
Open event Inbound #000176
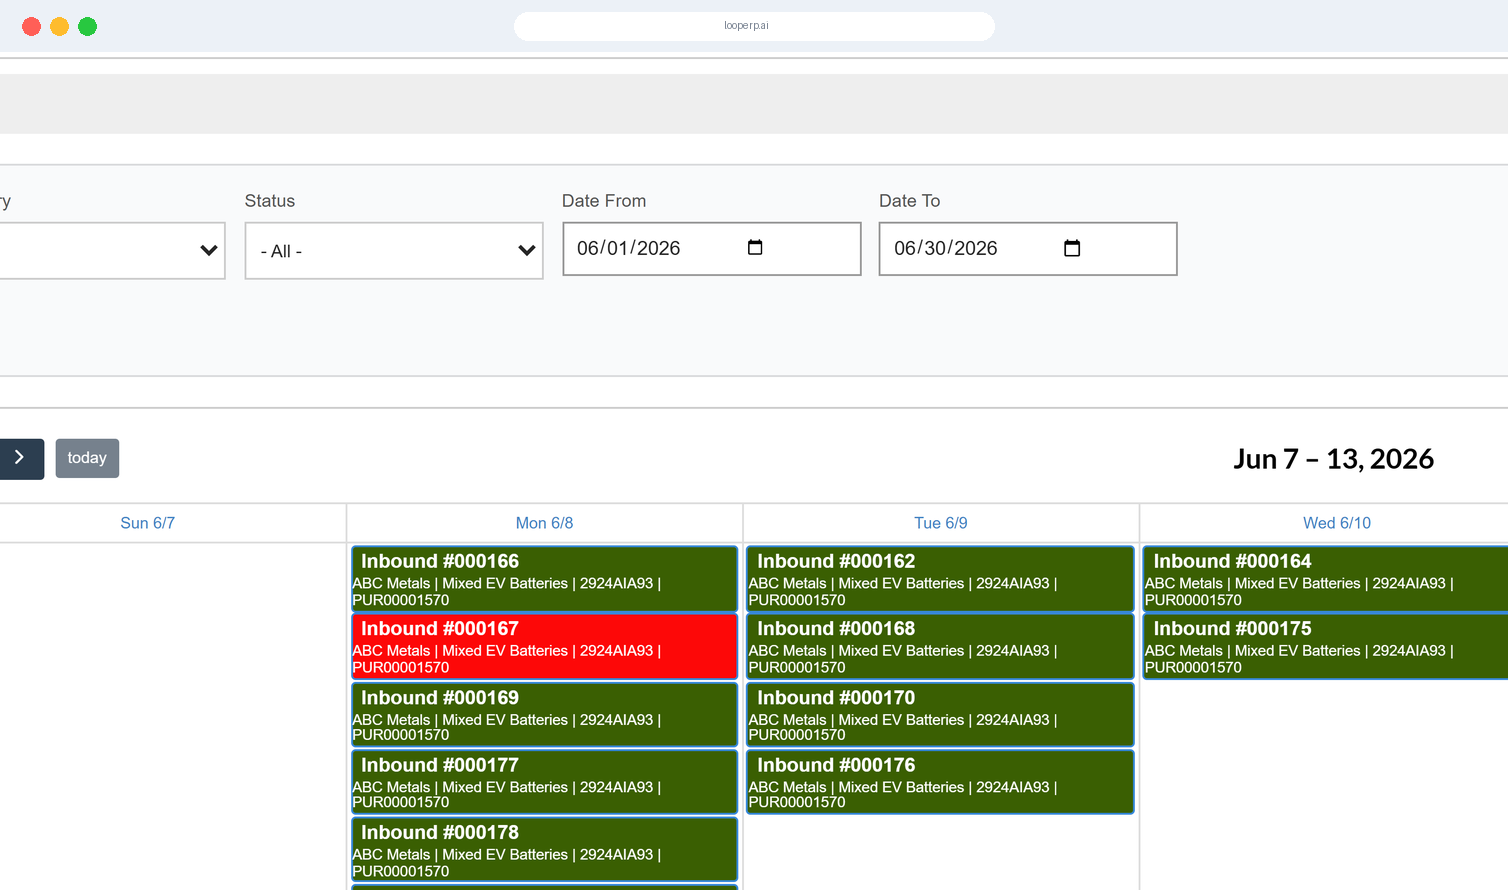pyautogui.click(x=941, y=782)
